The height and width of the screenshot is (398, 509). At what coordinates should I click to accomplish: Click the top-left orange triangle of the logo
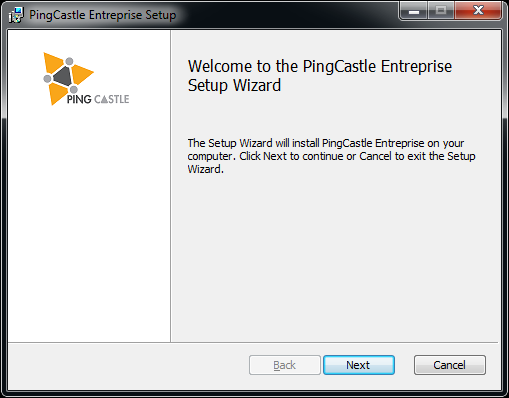(x=52, y=62)
